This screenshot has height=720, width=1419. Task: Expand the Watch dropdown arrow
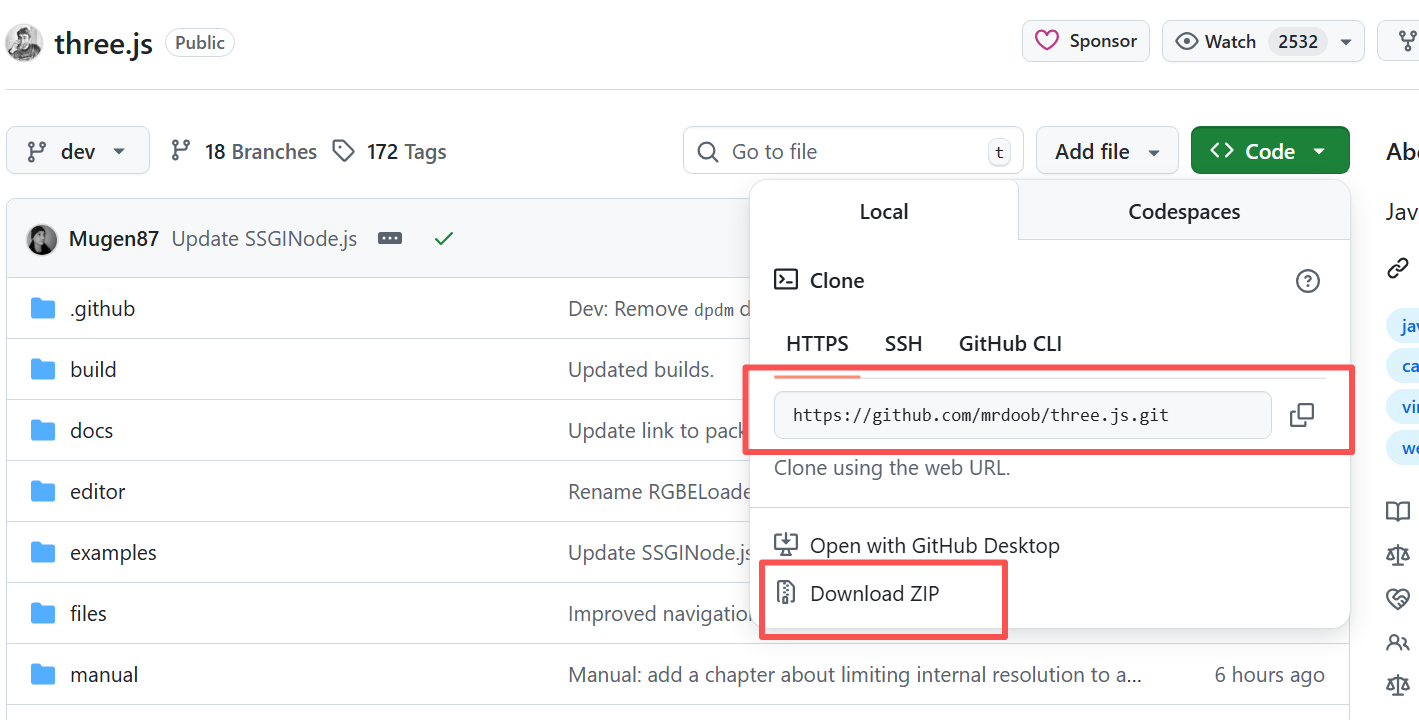click(x=1346, y=42)
